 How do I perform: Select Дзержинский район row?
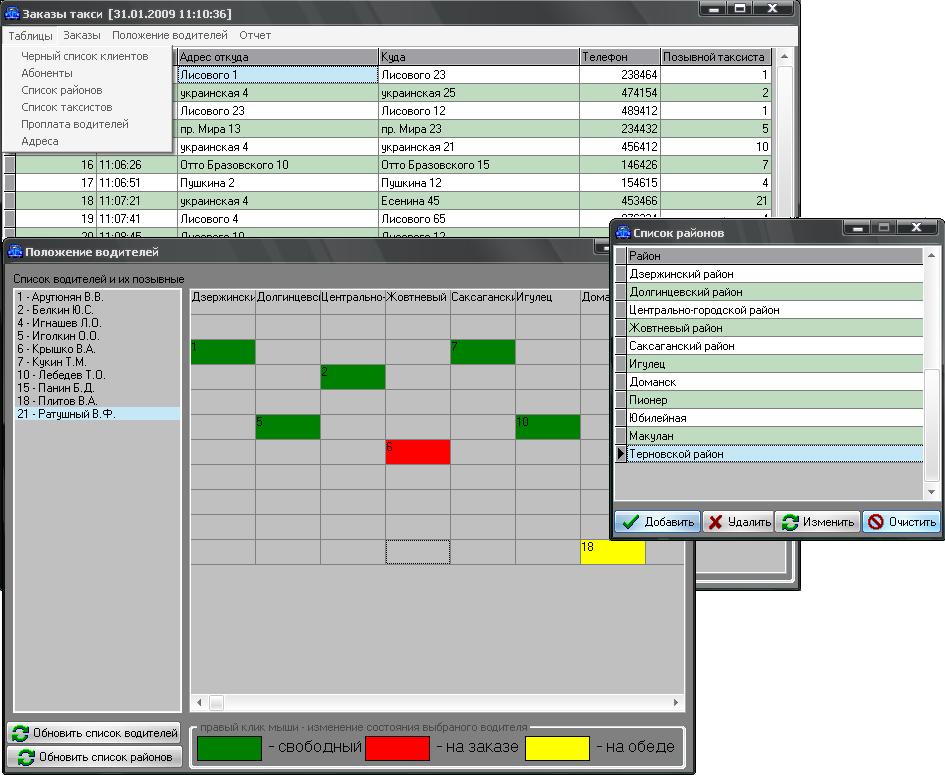[x=775, y=274]
